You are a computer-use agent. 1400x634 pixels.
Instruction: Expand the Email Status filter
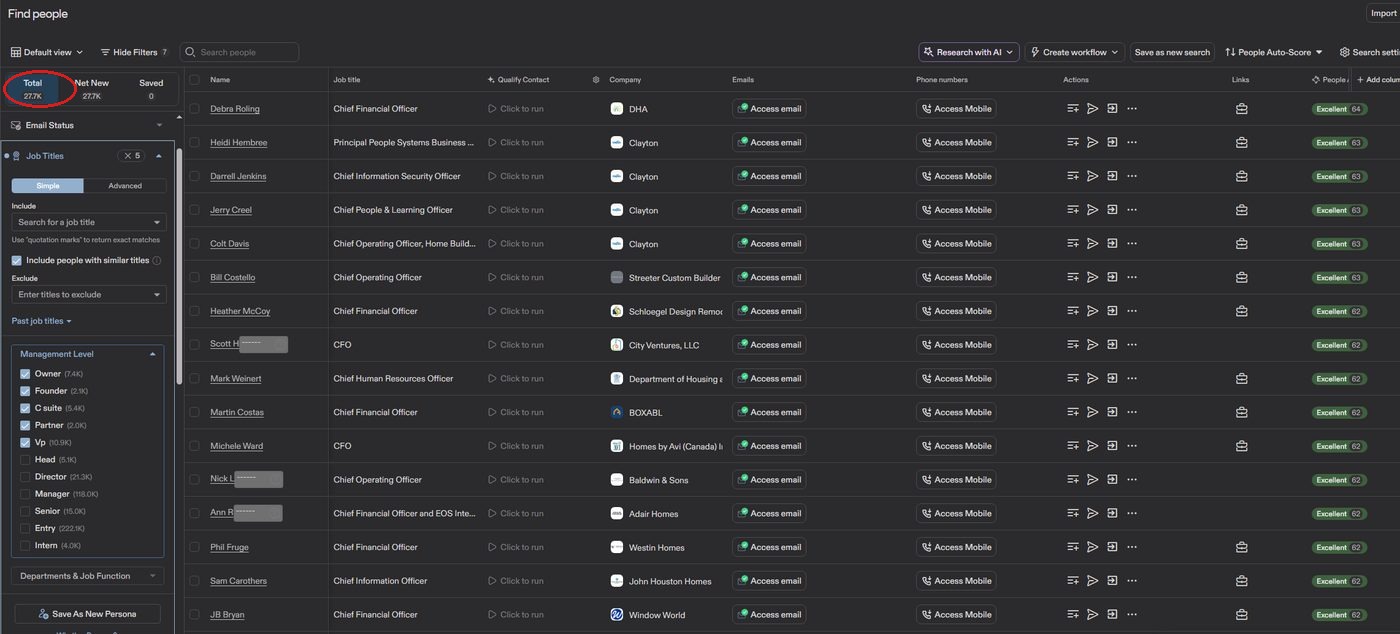tap(88, 125)
